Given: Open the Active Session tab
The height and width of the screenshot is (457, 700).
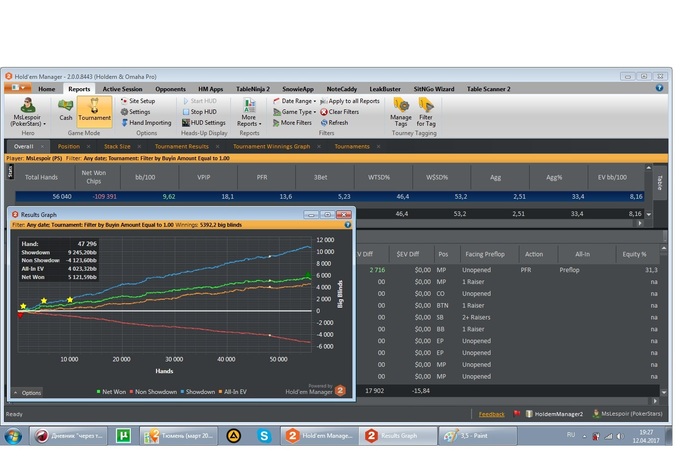Looking at the screenshot, I should (122, 89).
